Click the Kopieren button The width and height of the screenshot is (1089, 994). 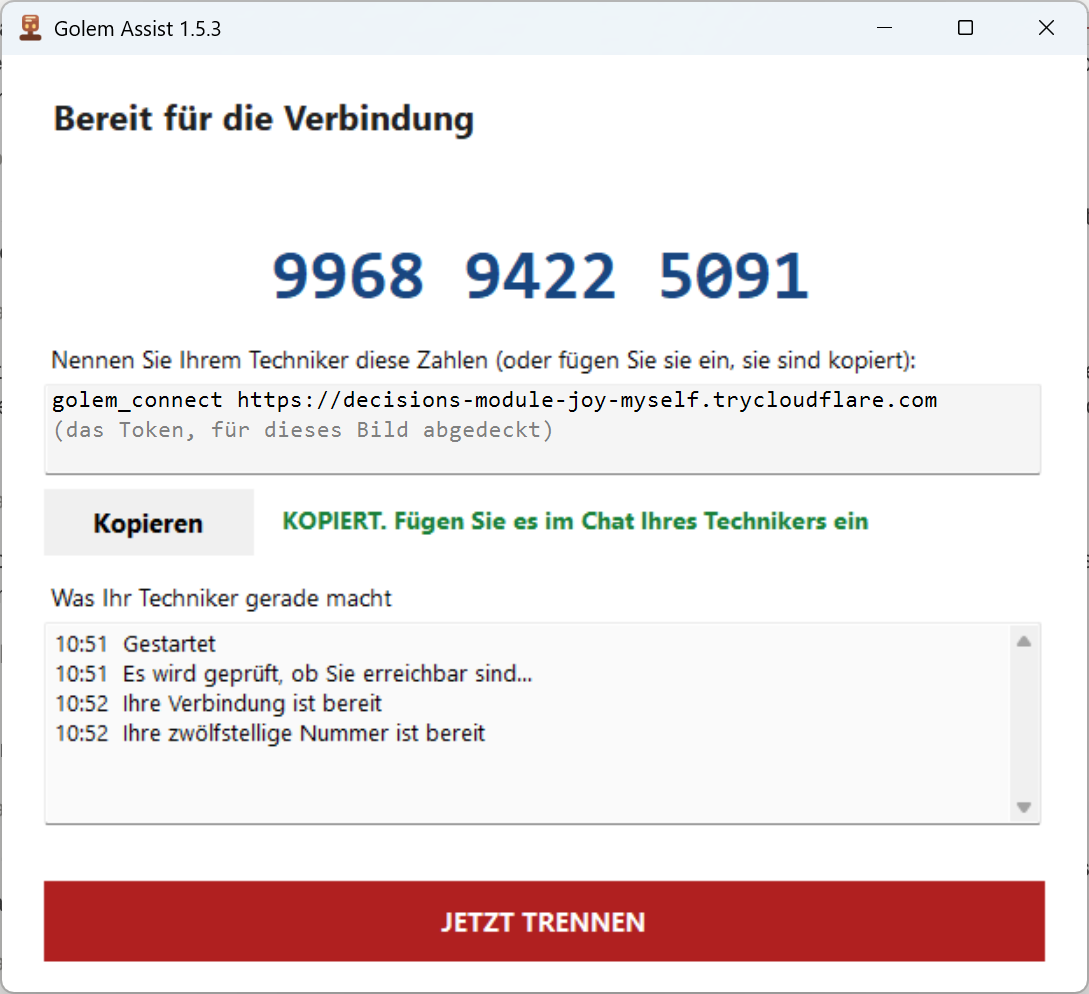coord(149,522)
